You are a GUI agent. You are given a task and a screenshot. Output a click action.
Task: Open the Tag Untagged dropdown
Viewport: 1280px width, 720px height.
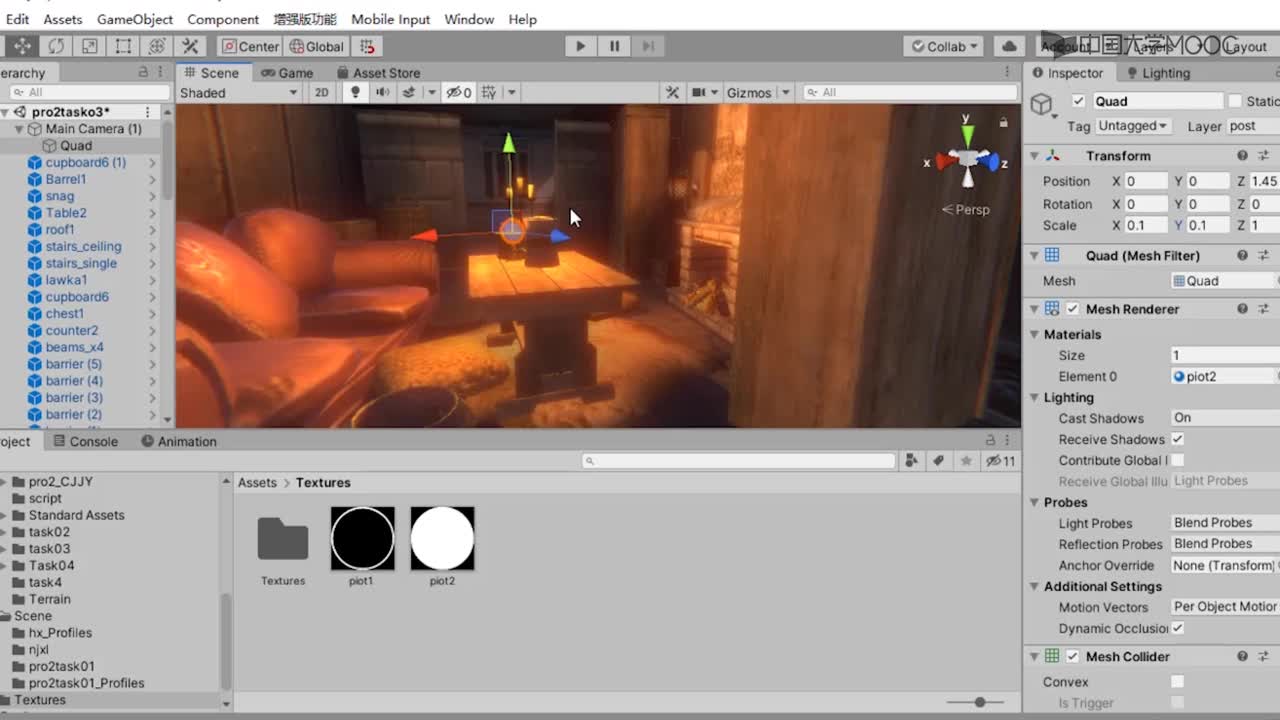coord(1133,126)
